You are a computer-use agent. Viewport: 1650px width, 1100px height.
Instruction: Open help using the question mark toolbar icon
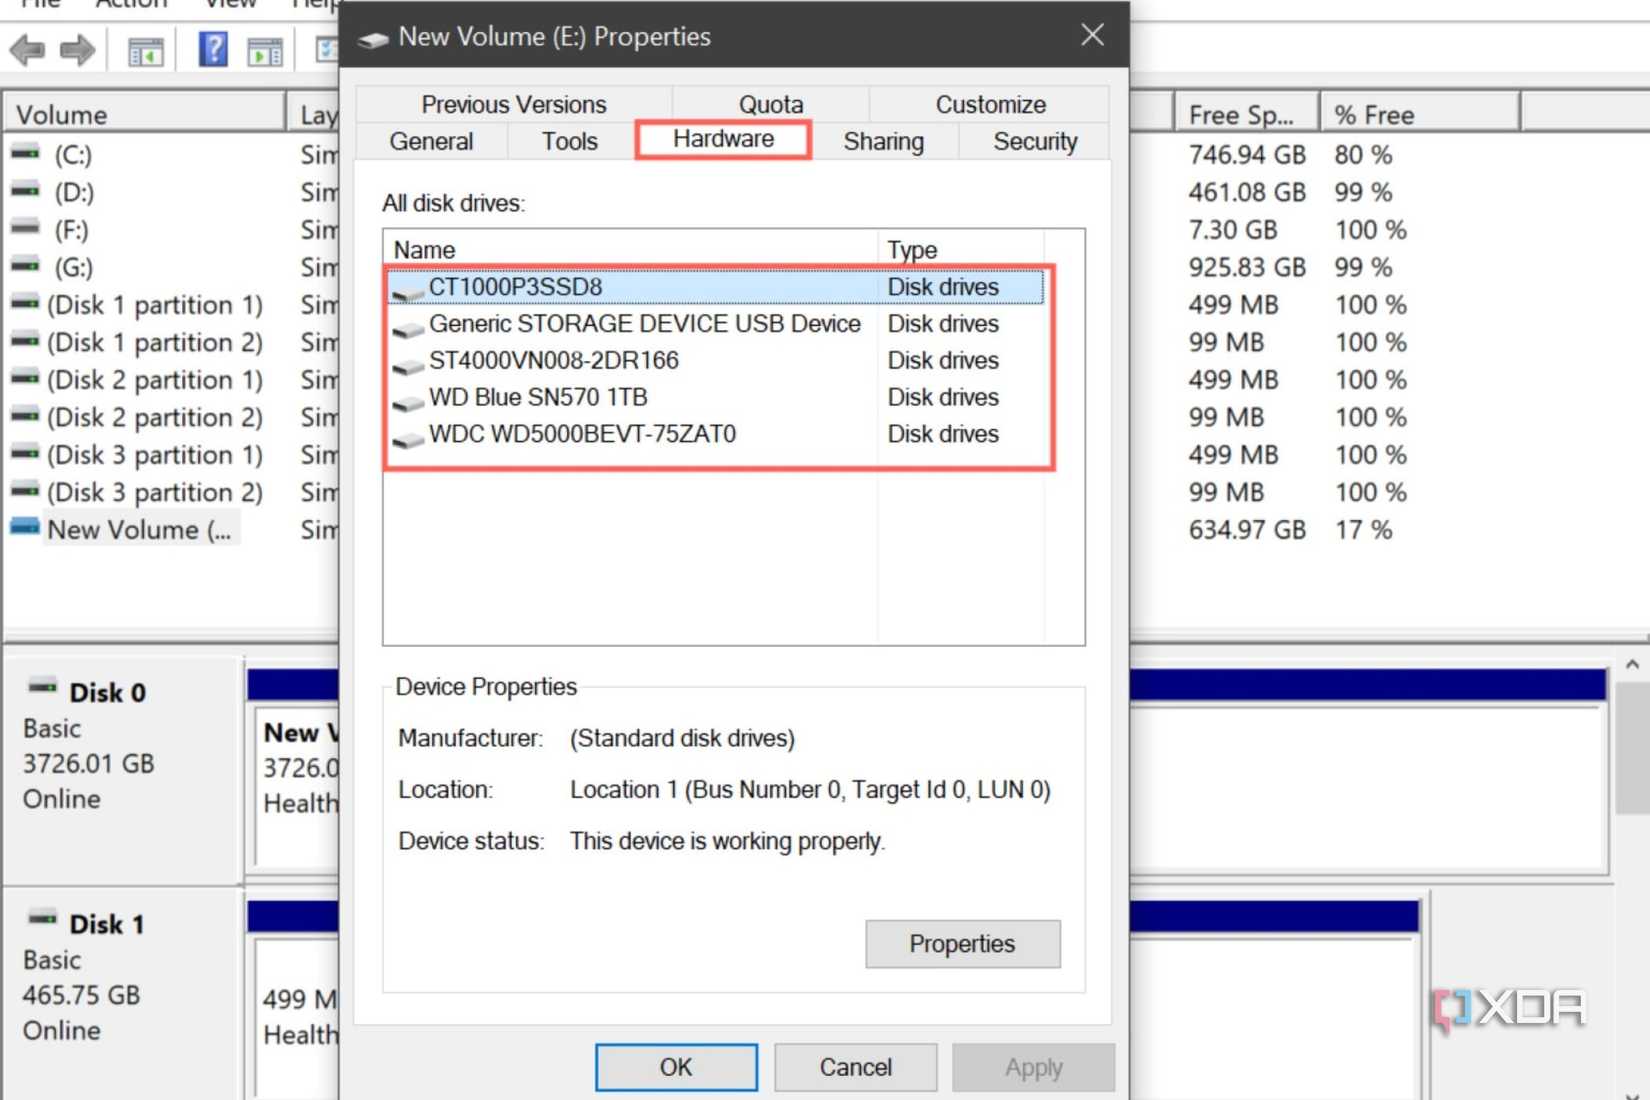point(212,49)
